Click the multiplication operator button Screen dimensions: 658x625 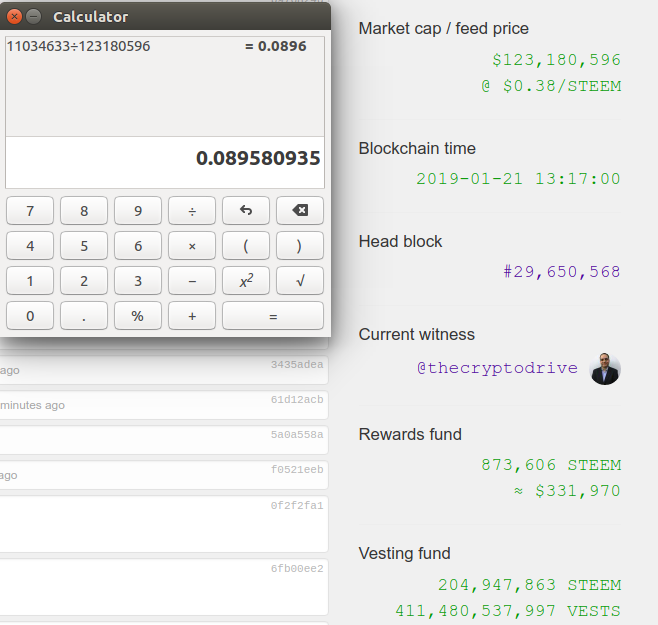tap(192, 246)
